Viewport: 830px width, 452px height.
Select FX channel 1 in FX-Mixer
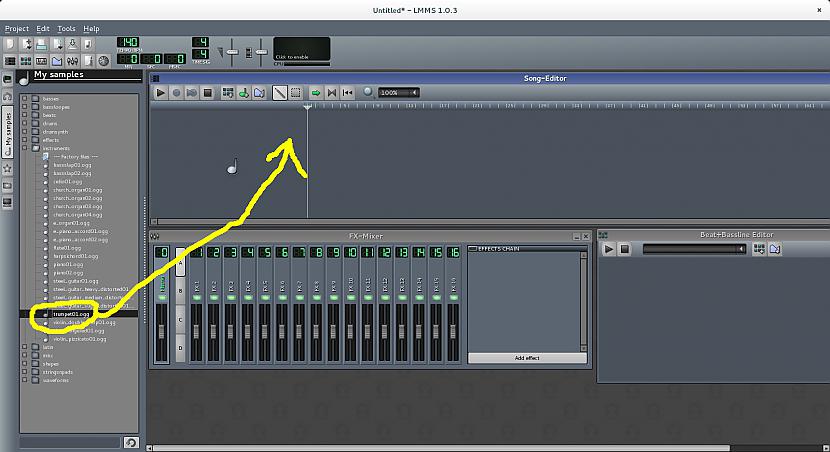[196, 304]
